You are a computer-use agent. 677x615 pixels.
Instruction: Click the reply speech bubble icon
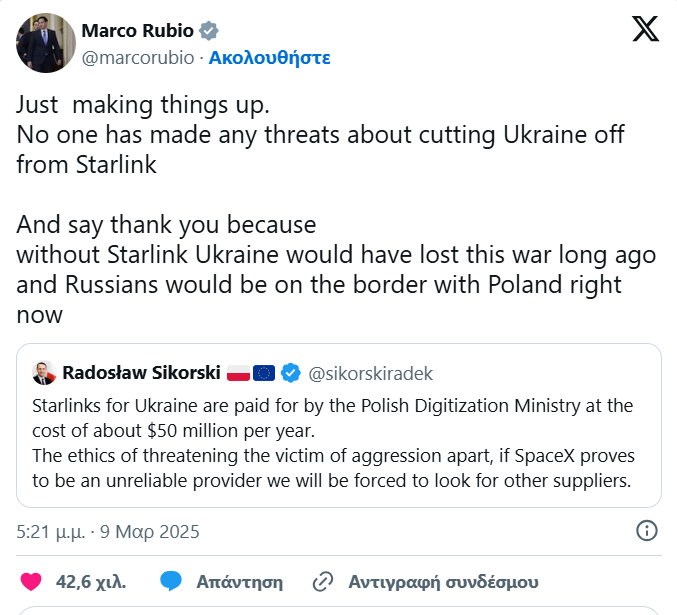pos(171,581)
